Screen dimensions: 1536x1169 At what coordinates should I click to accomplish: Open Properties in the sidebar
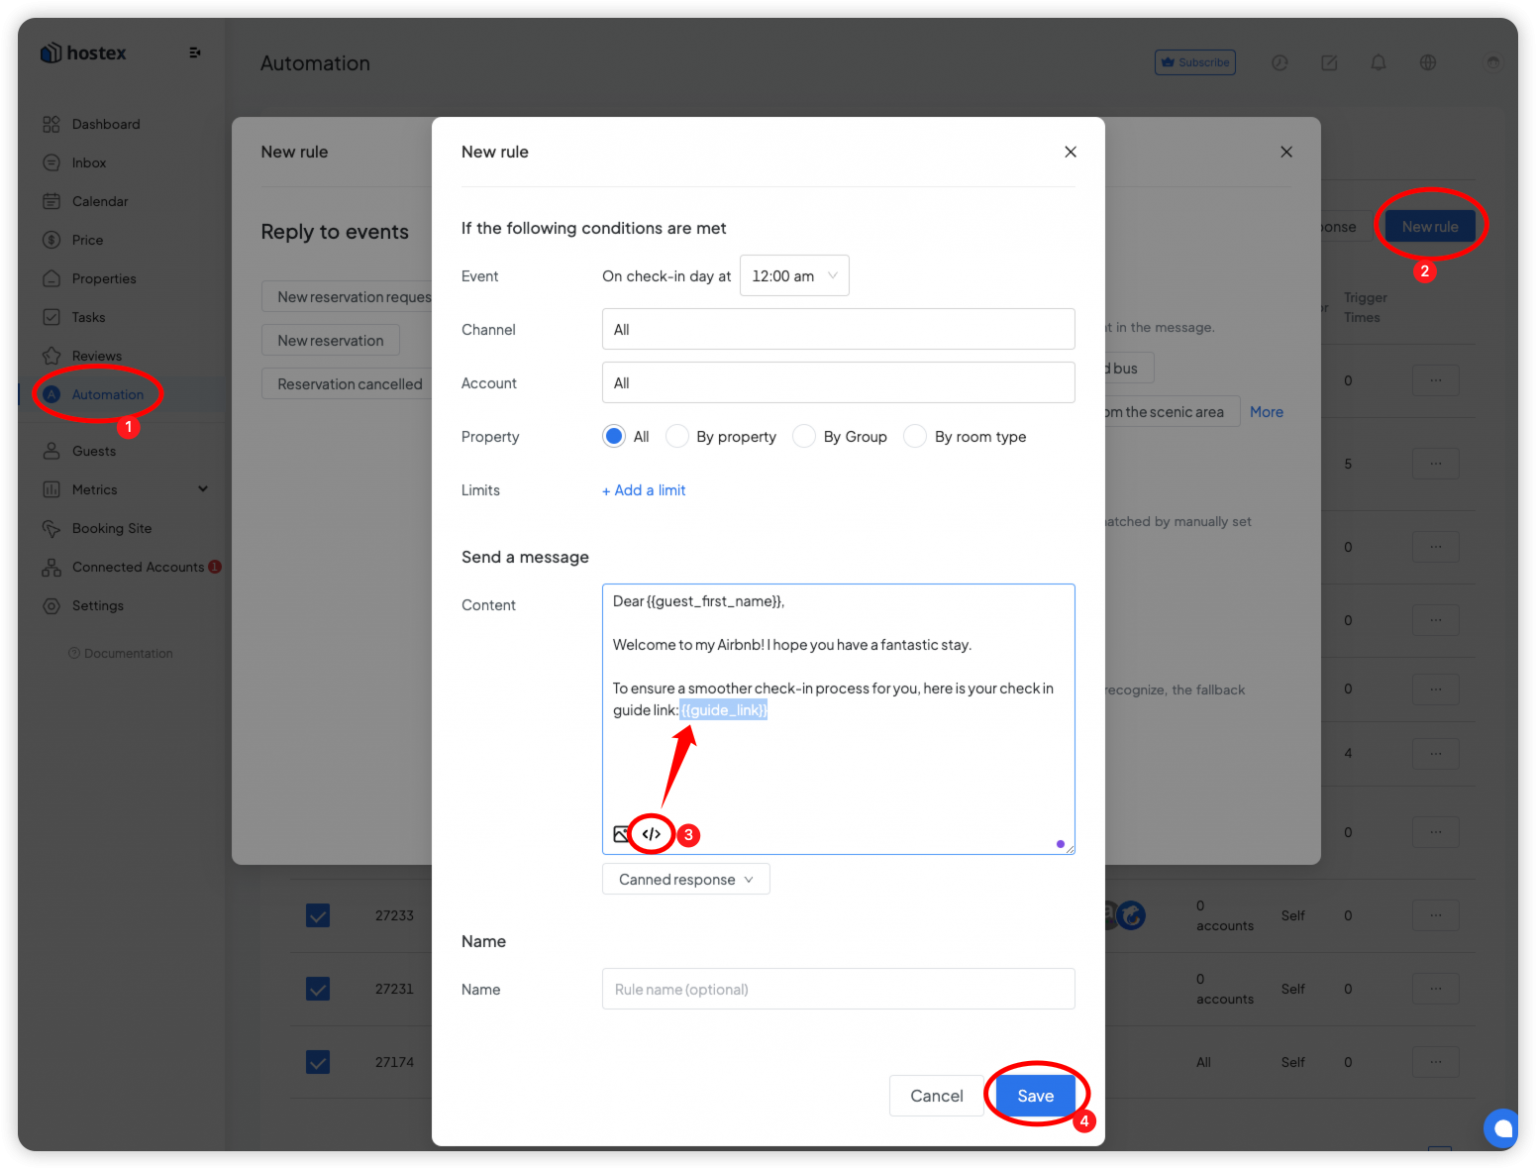click(x=103, y=279)
